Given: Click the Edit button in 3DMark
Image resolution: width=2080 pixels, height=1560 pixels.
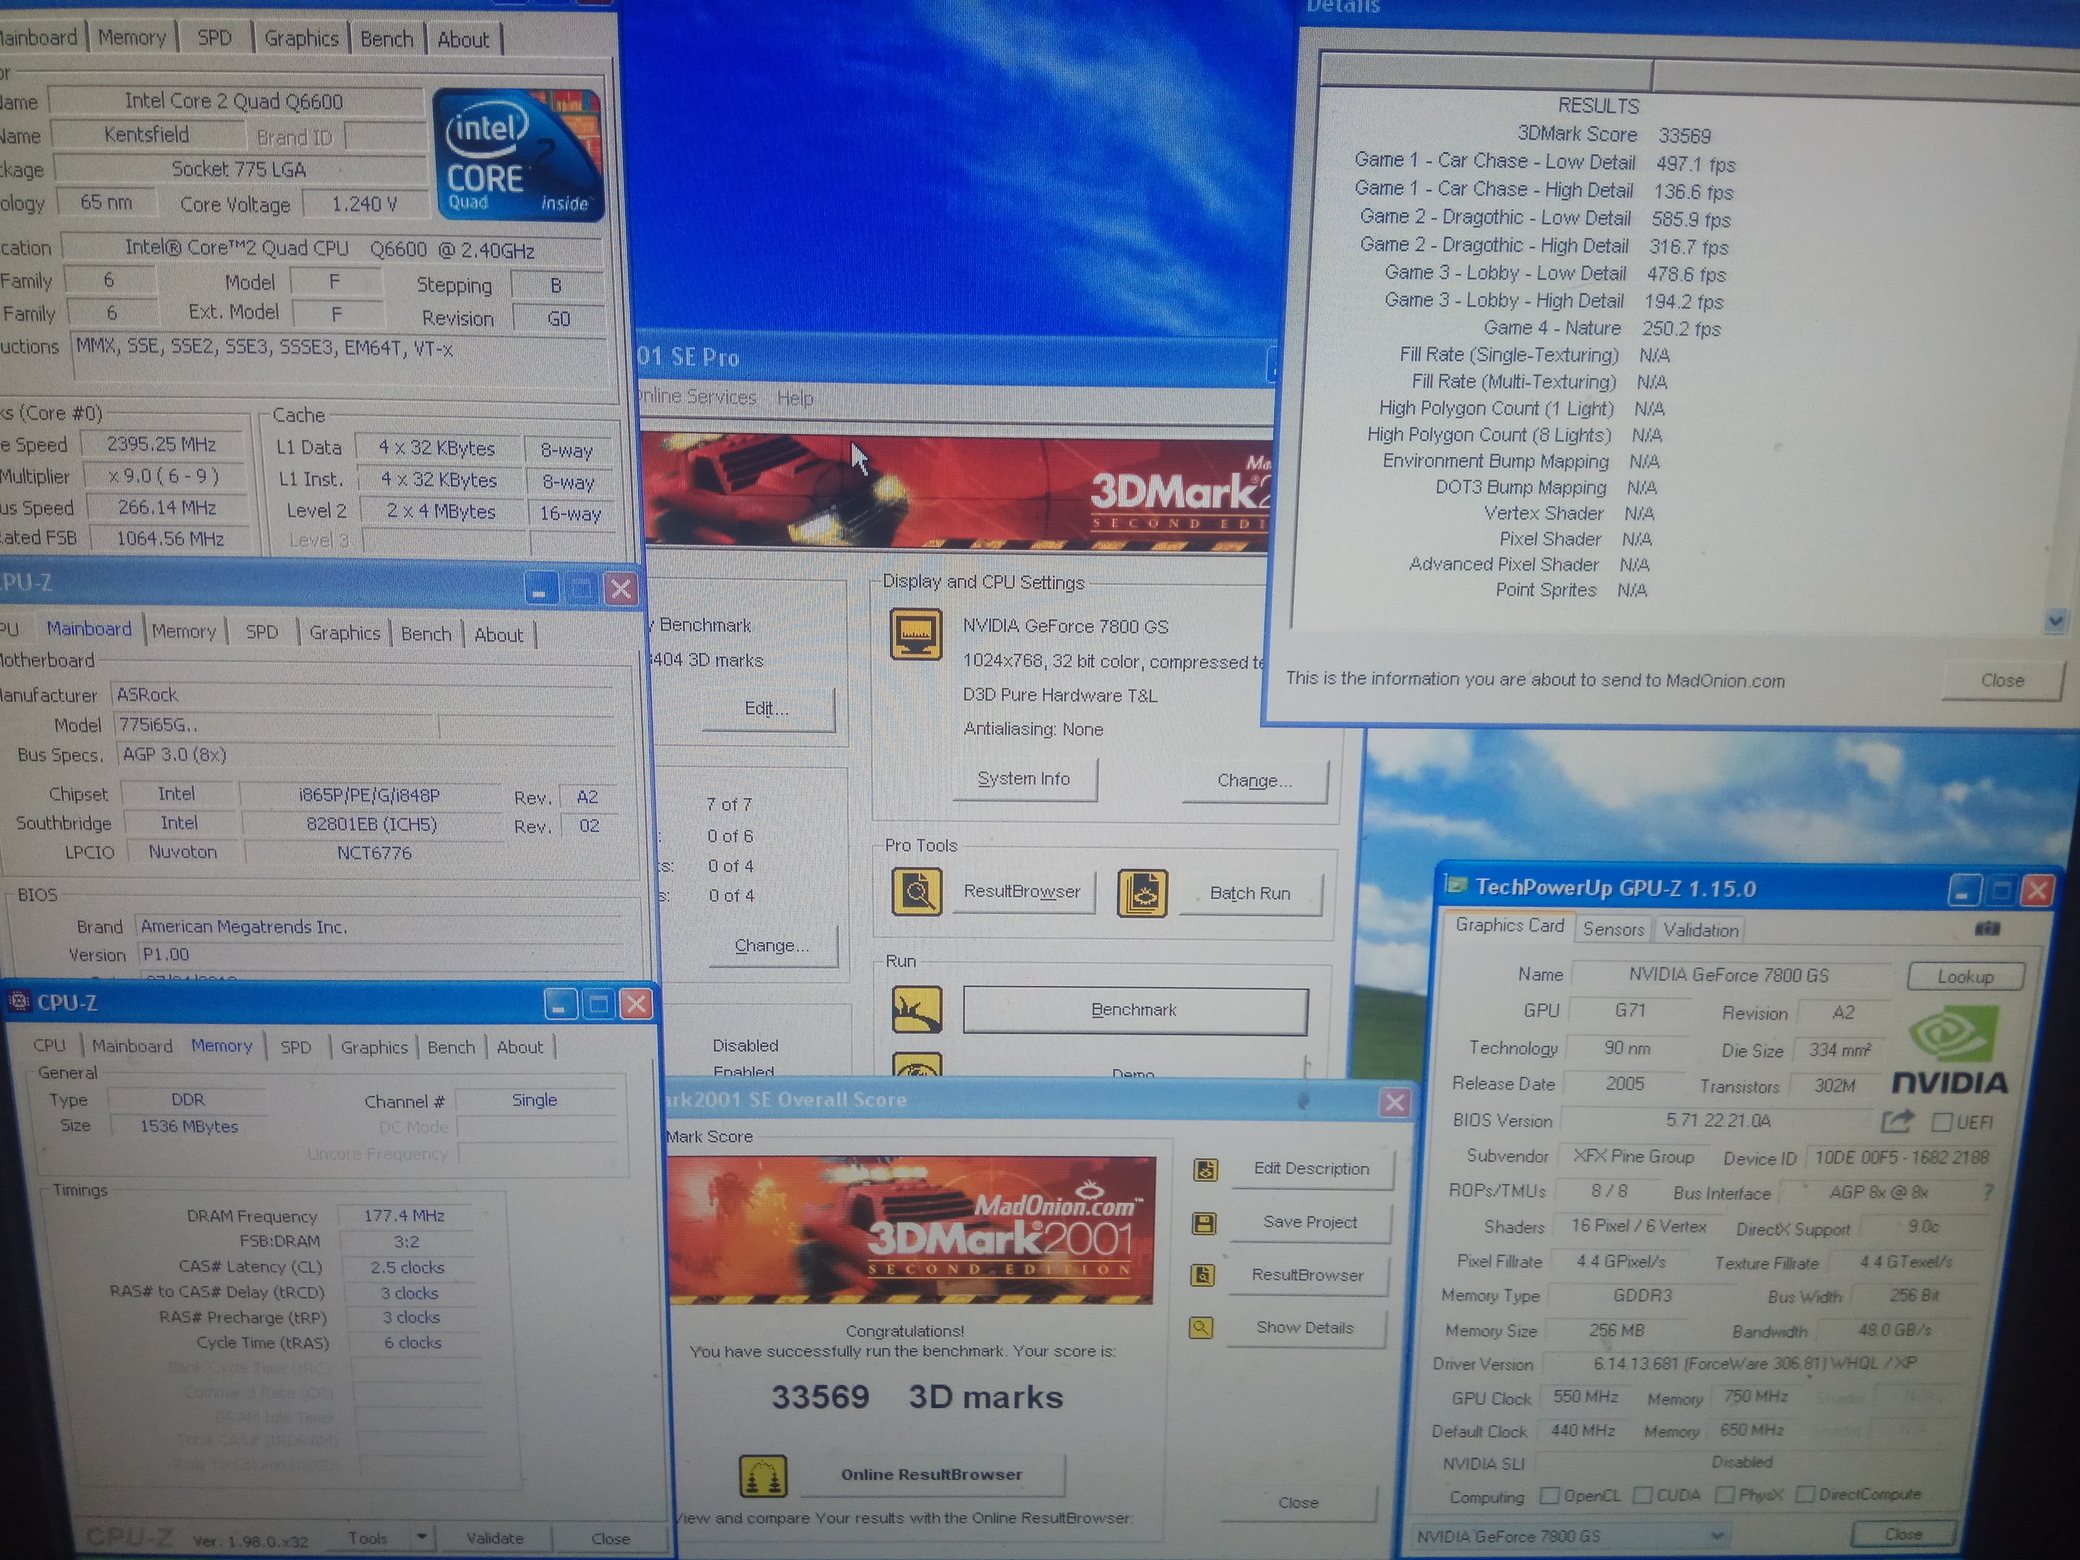Looking at the screenshot, I should pyautogui.click(x=766, y=708).
